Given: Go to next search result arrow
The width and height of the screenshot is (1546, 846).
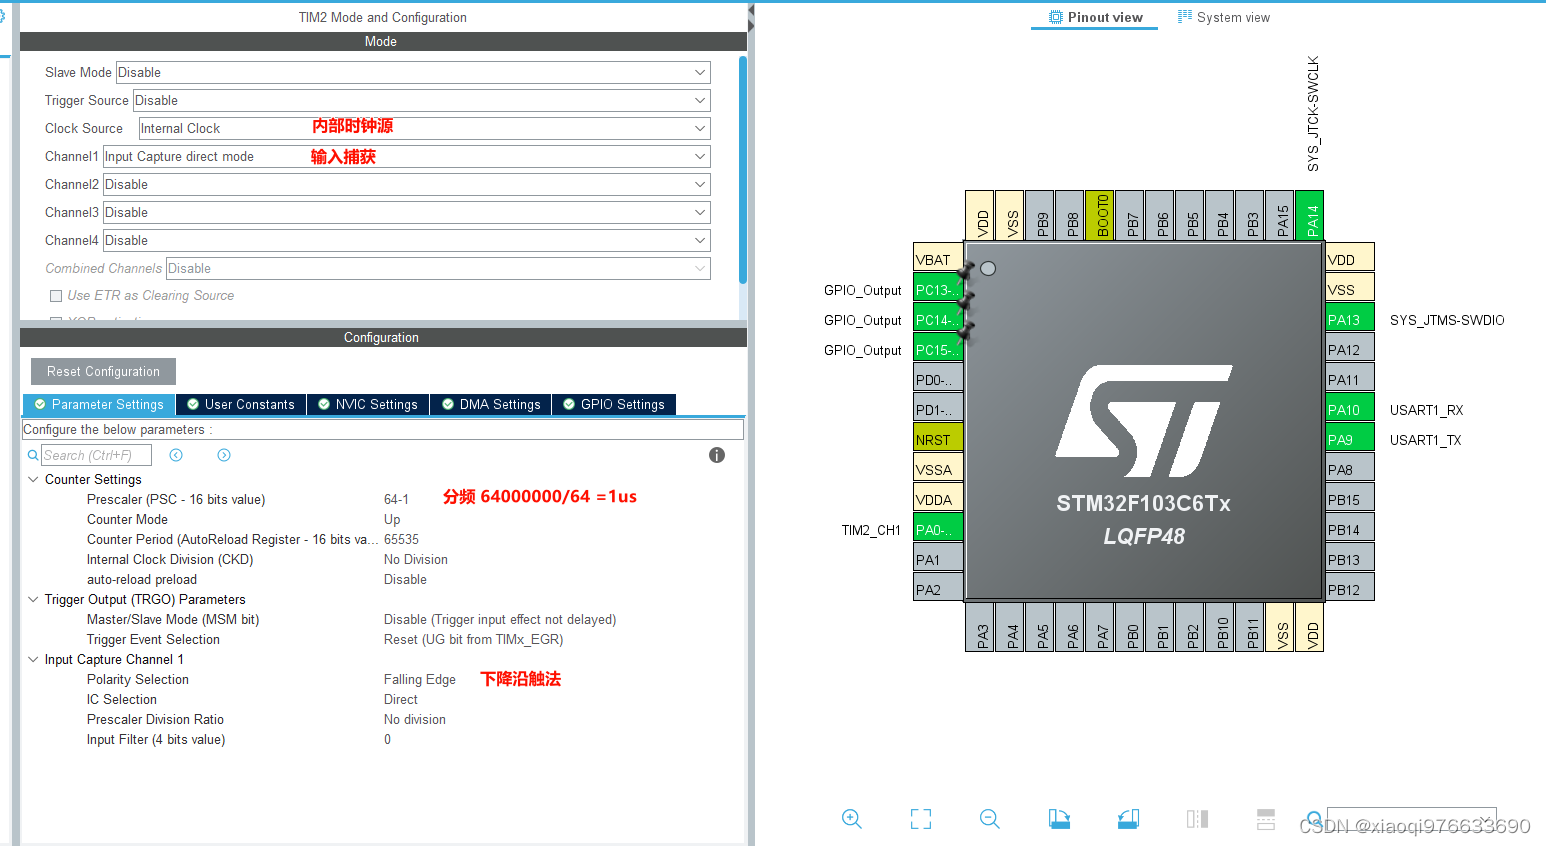Looking at the screenshot, I should click(224, 455).
